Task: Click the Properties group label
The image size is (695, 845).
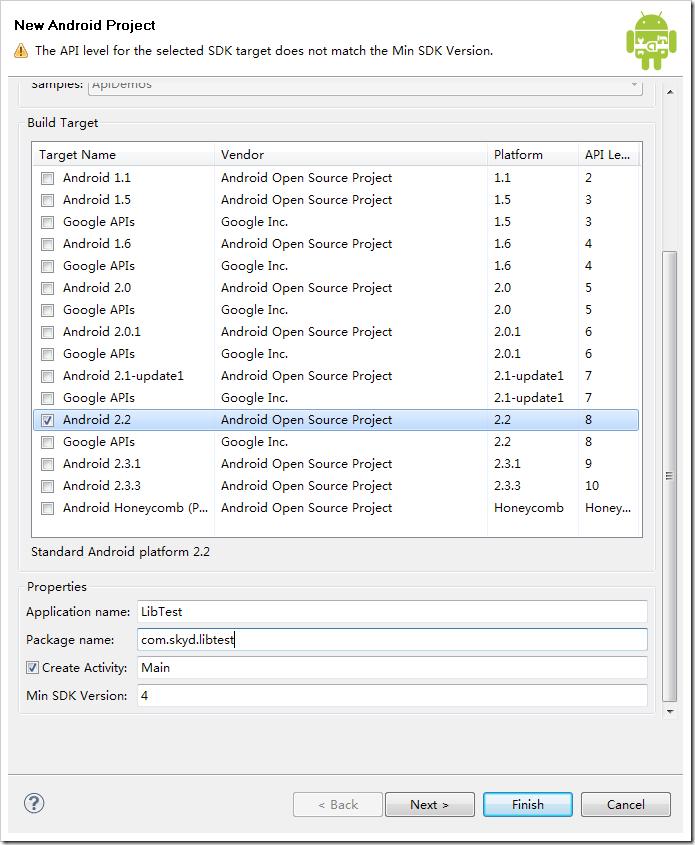Action: coord(57,587)
